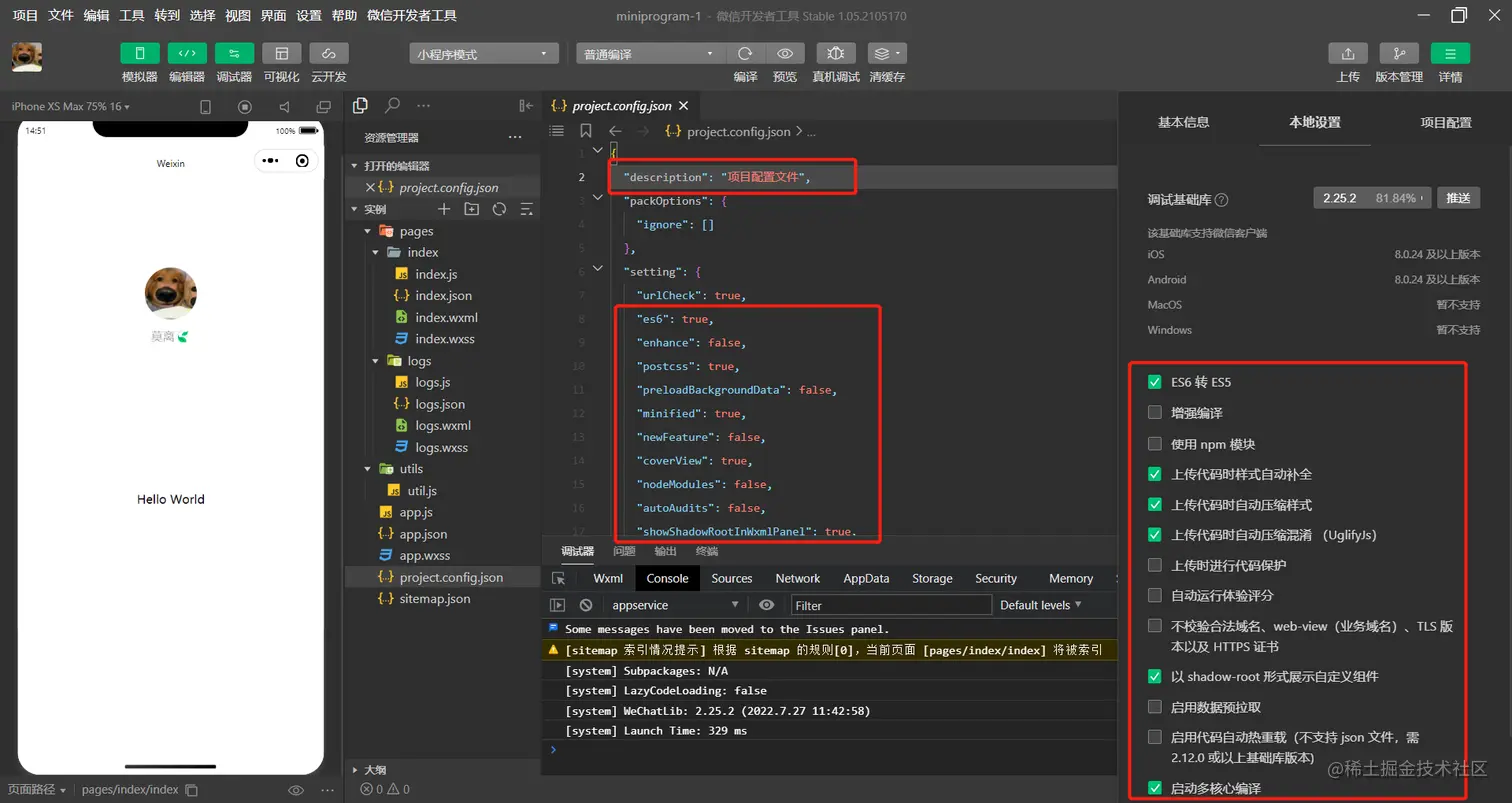This screenshot has height=803, width=1512.
Task: Click the 上传 upload icon
Action: click(1348, 54)
